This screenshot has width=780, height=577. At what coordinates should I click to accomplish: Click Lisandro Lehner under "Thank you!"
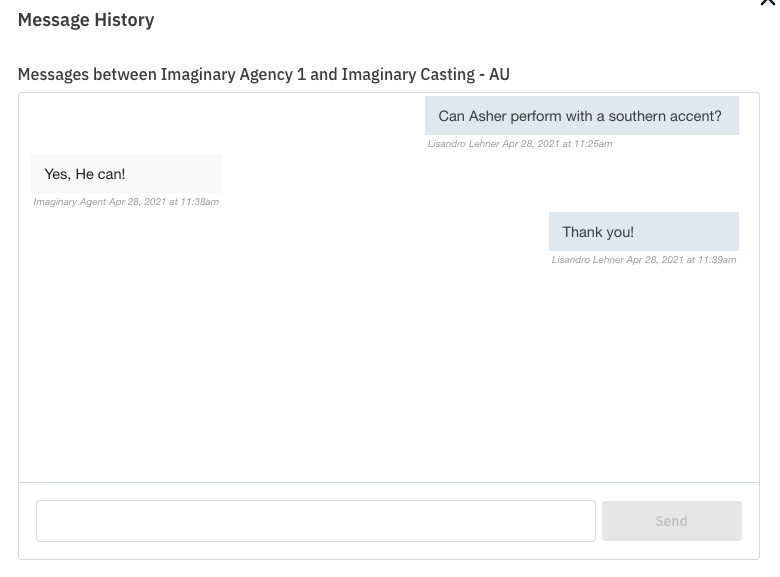coord(587,260)
